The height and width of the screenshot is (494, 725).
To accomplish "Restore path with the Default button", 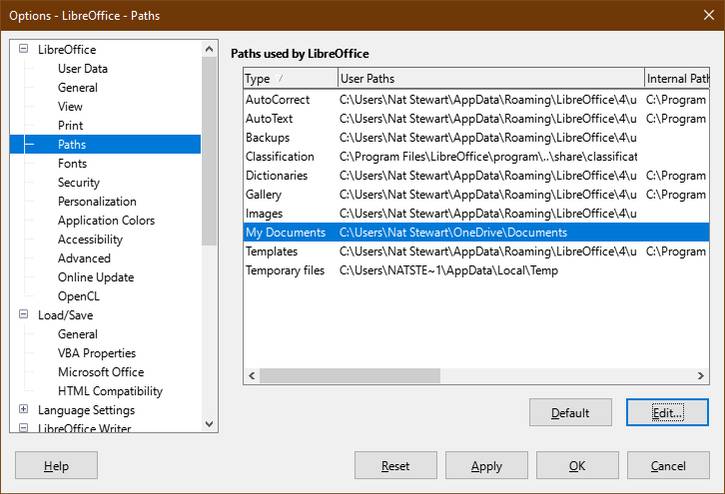I will click(x=570, y=412).
